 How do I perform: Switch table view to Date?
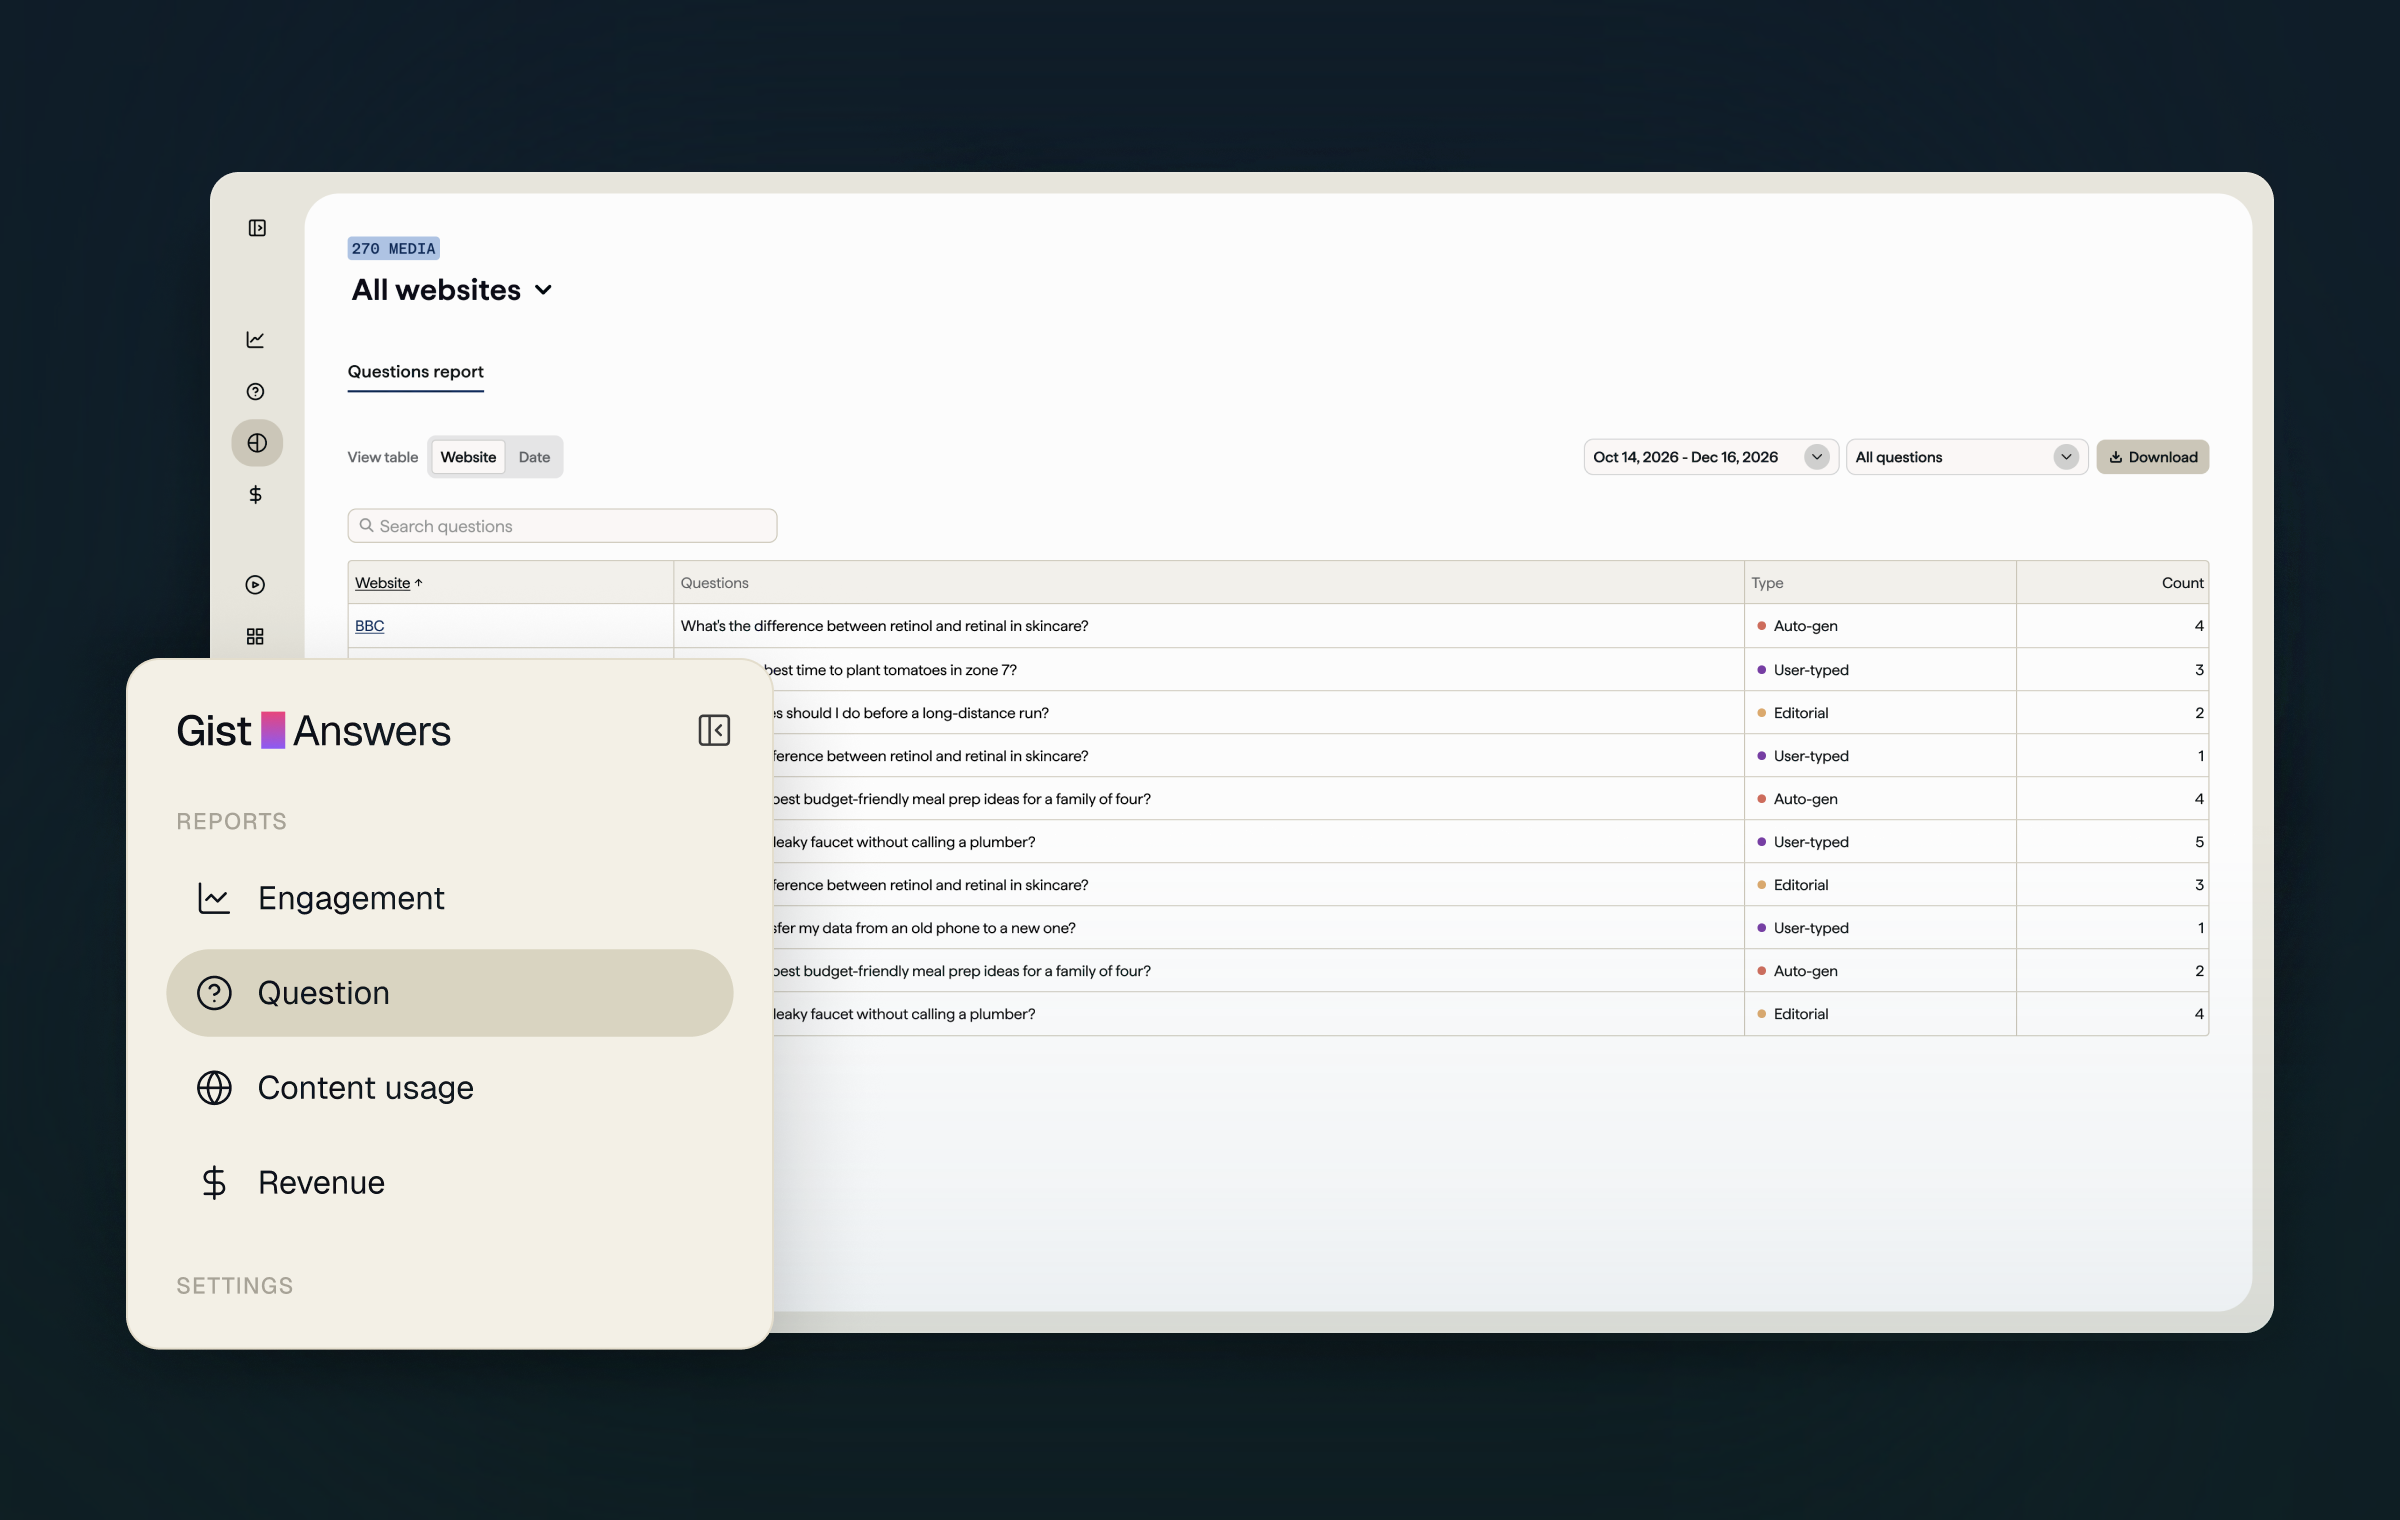coord(534,457)
